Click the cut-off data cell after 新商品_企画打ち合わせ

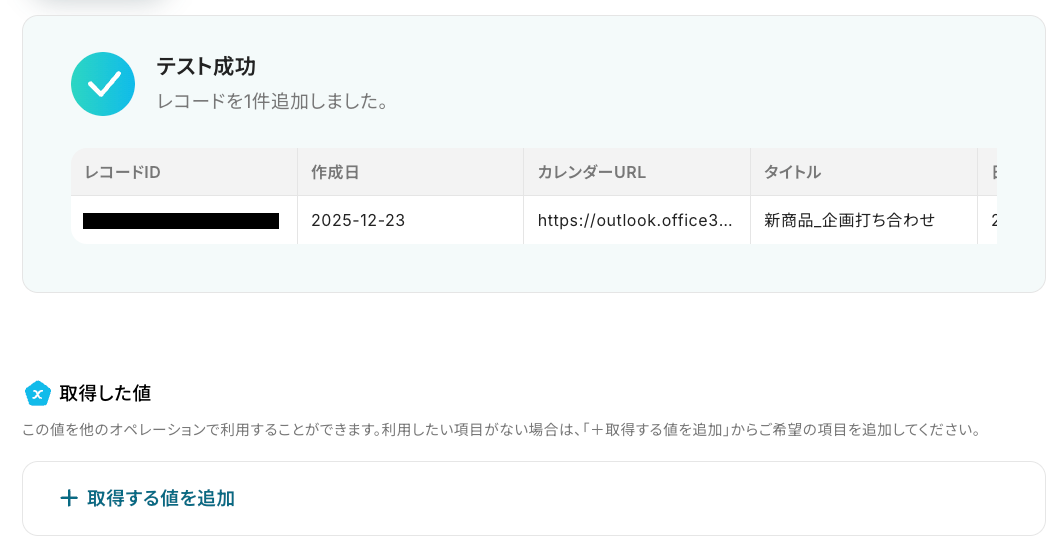point(987,220)
